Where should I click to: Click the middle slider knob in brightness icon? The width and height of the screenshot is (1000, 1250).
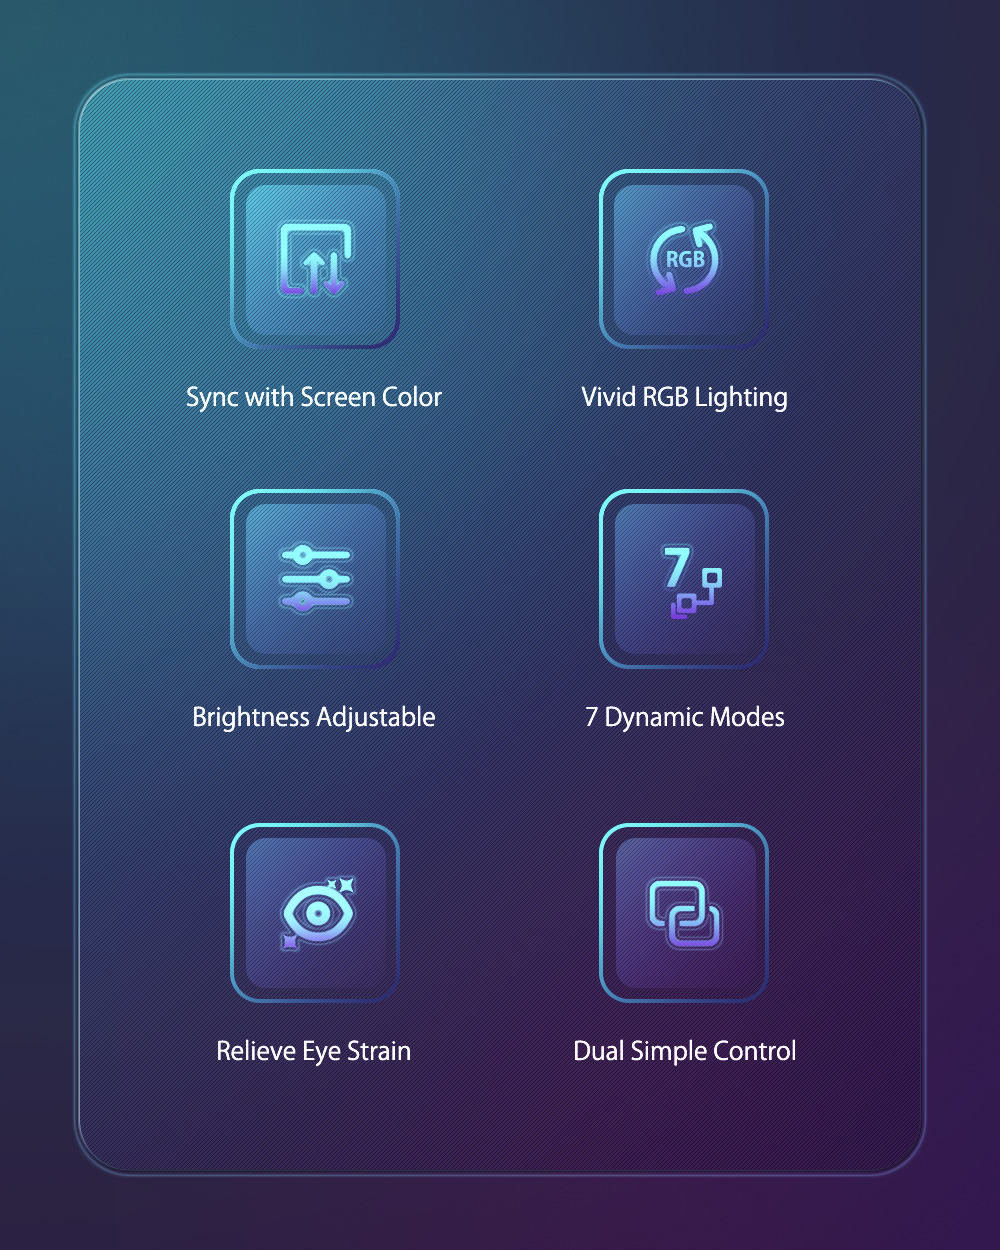tap(329, 579)
